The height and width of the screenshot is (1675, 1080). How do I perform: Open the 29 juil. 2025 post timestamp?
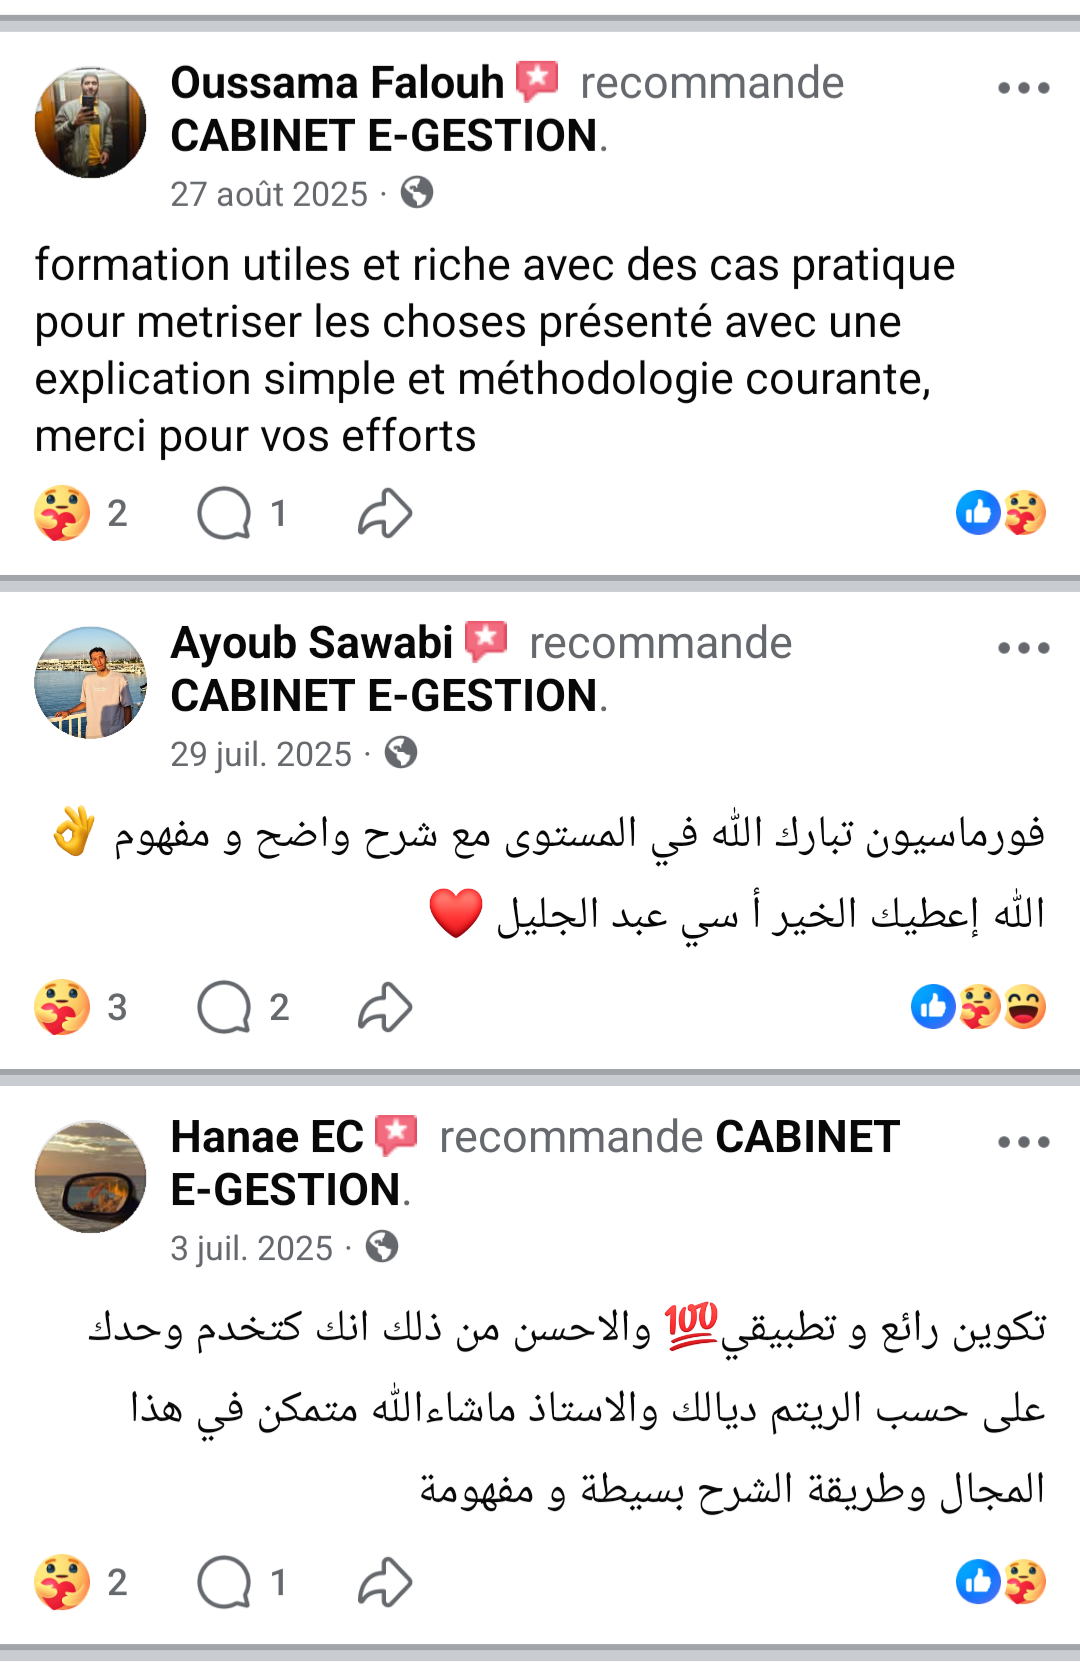(x=261, y=754)
